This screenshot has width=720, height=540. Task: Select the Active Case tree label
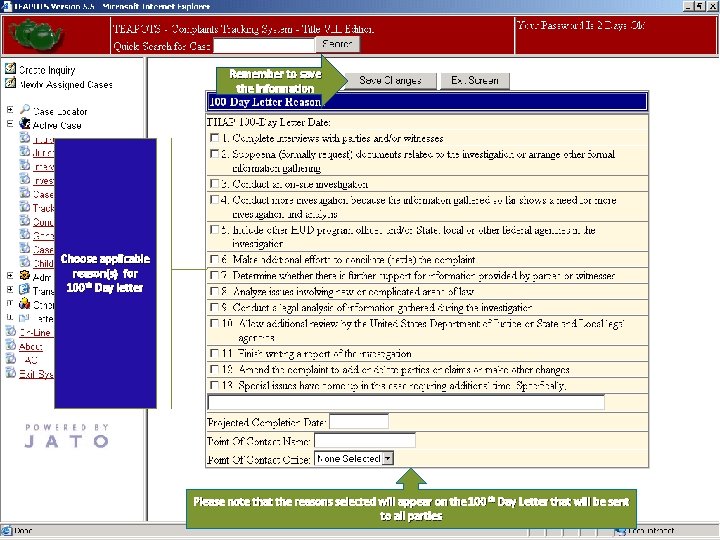tap(57, 125)
